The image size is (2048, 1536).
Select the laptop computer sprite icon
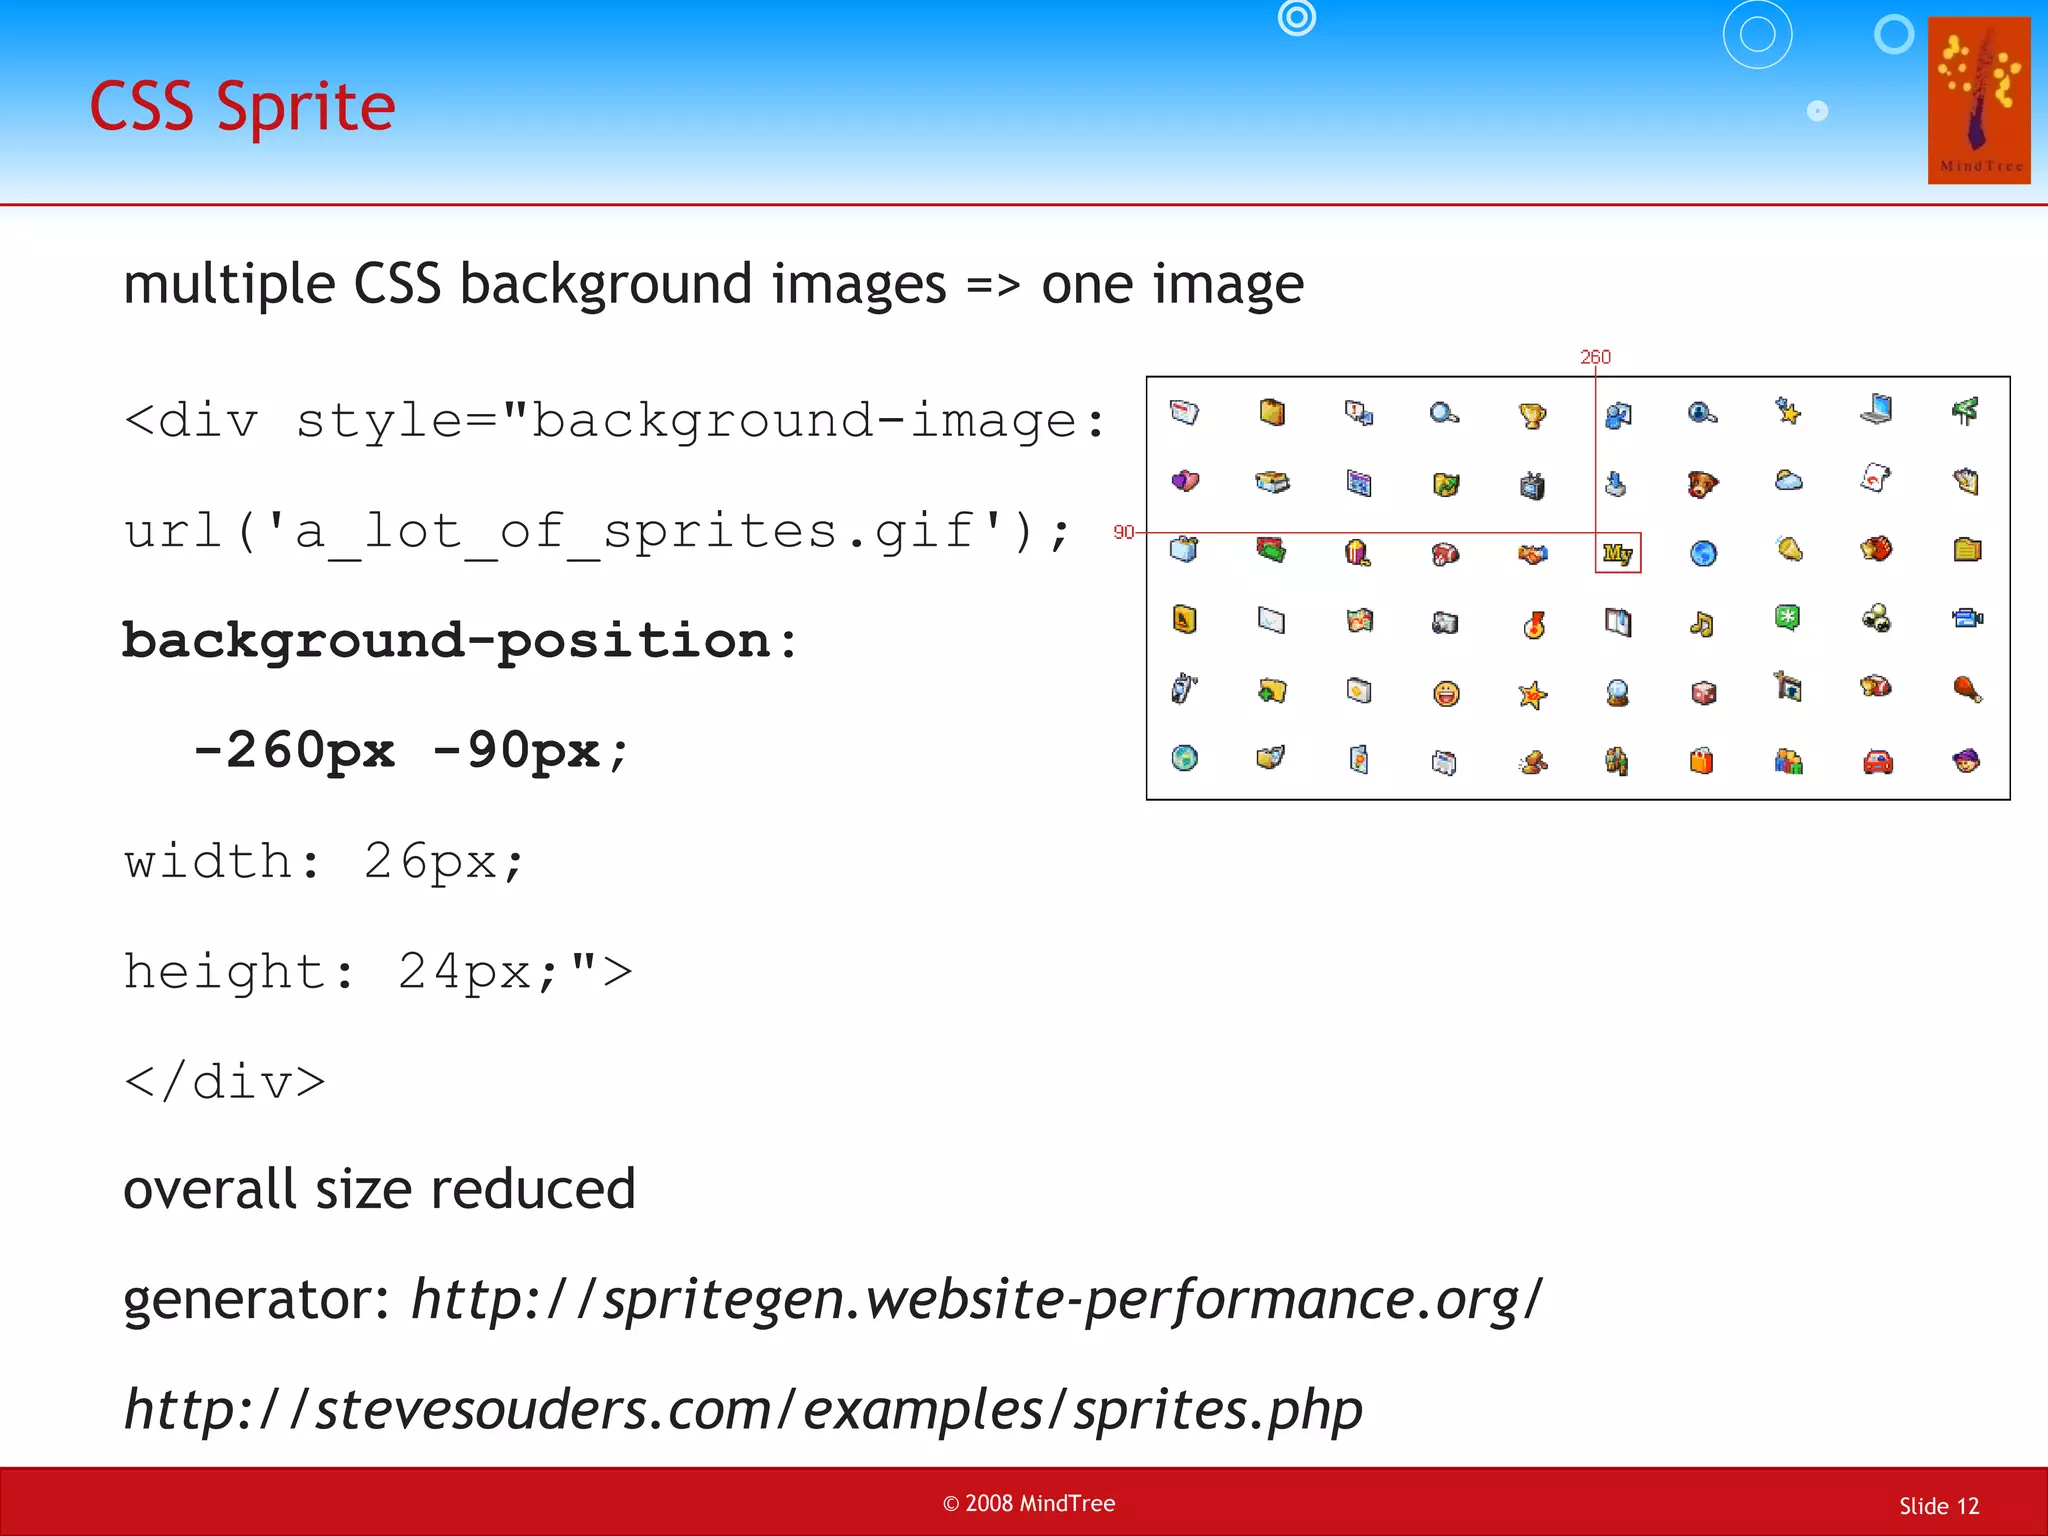(1877, 409)
